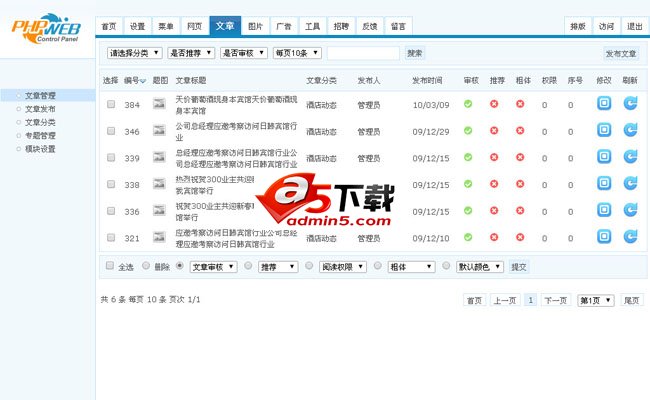Open the modify icon for article 338
650x400 pixels.
604,183
